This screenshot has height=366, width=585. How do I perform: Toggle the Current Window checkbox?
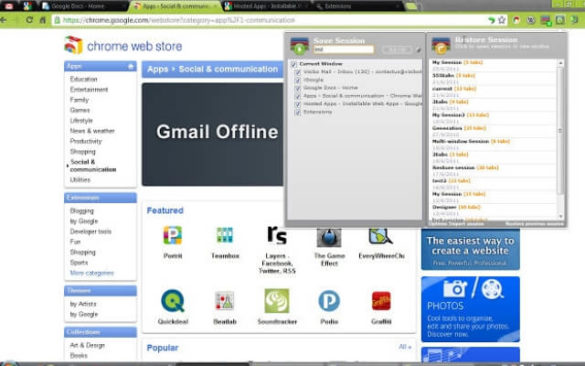(x=294, y=64)
